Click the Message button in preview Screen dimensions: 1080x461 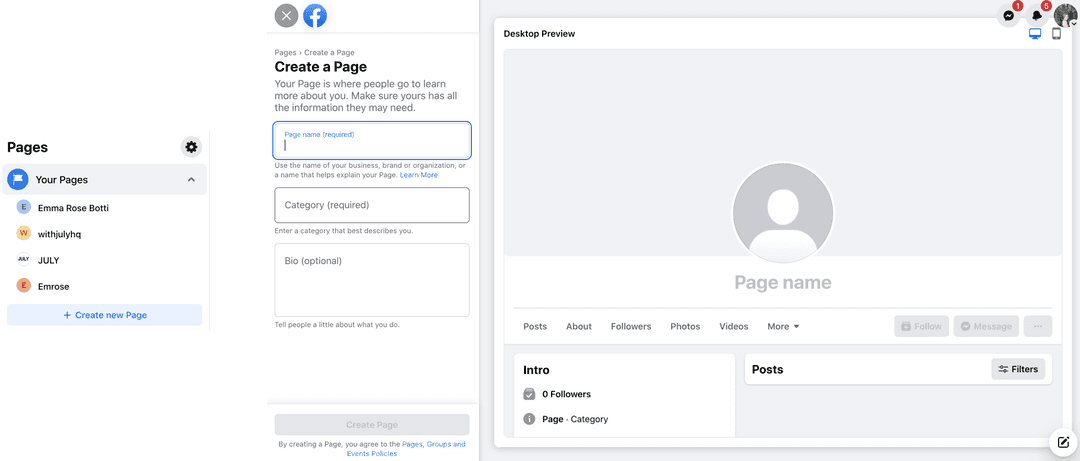pos(986,327)
